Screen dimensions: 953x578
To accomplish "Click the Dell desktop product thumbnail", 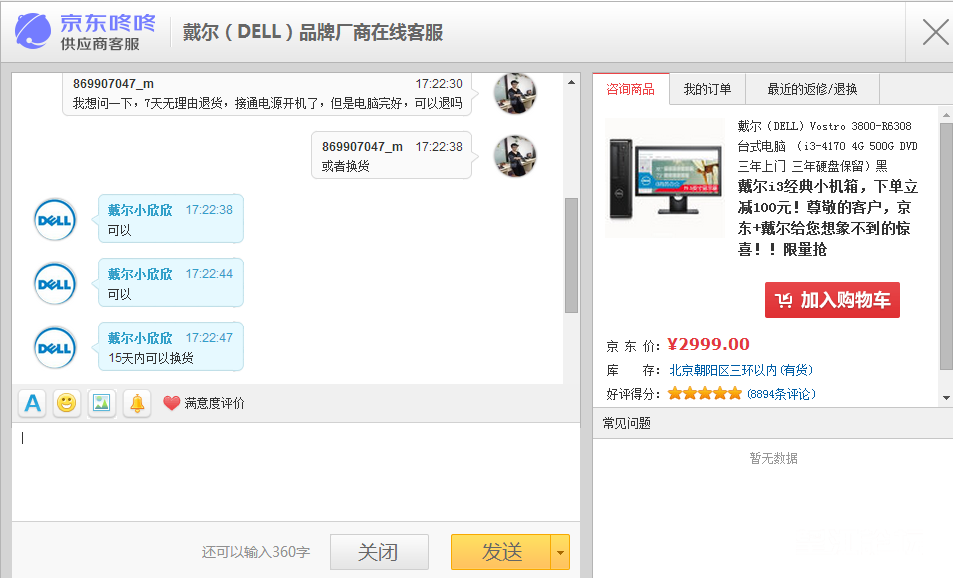I will pyautogui.click(x=665, y=177).
